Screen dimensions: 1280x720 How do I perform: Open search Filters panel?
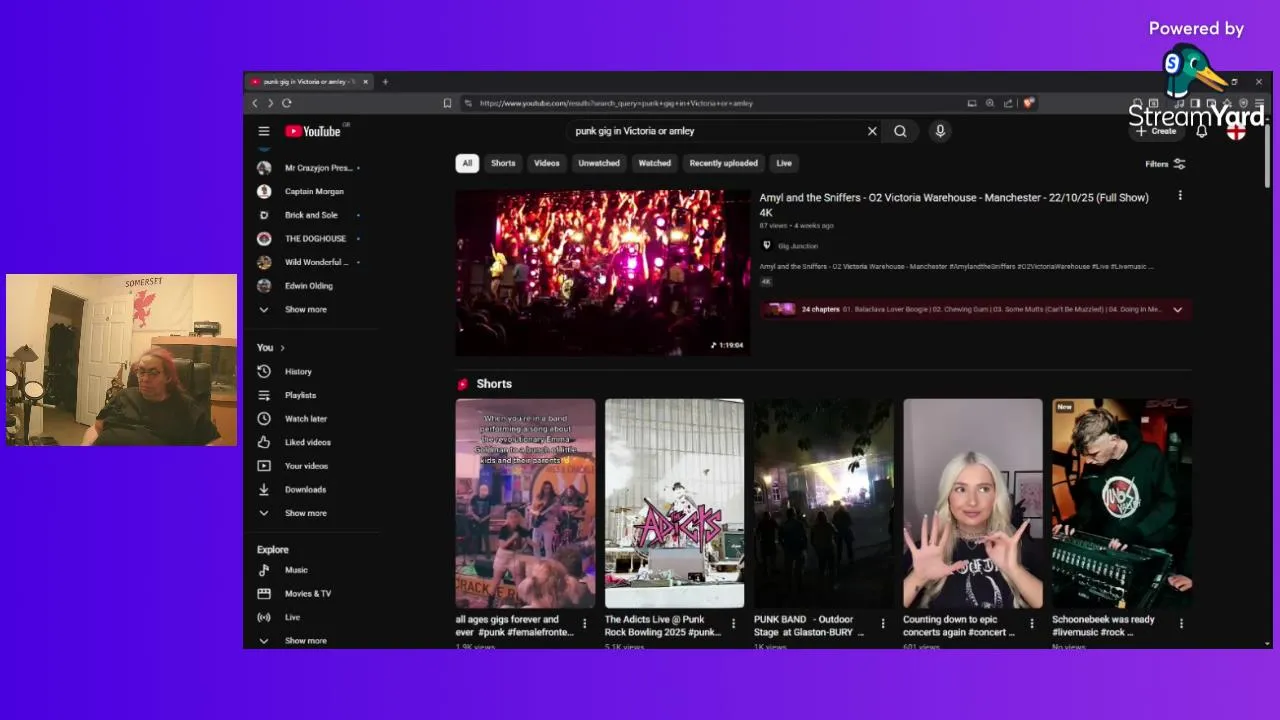click(1166, 164)
